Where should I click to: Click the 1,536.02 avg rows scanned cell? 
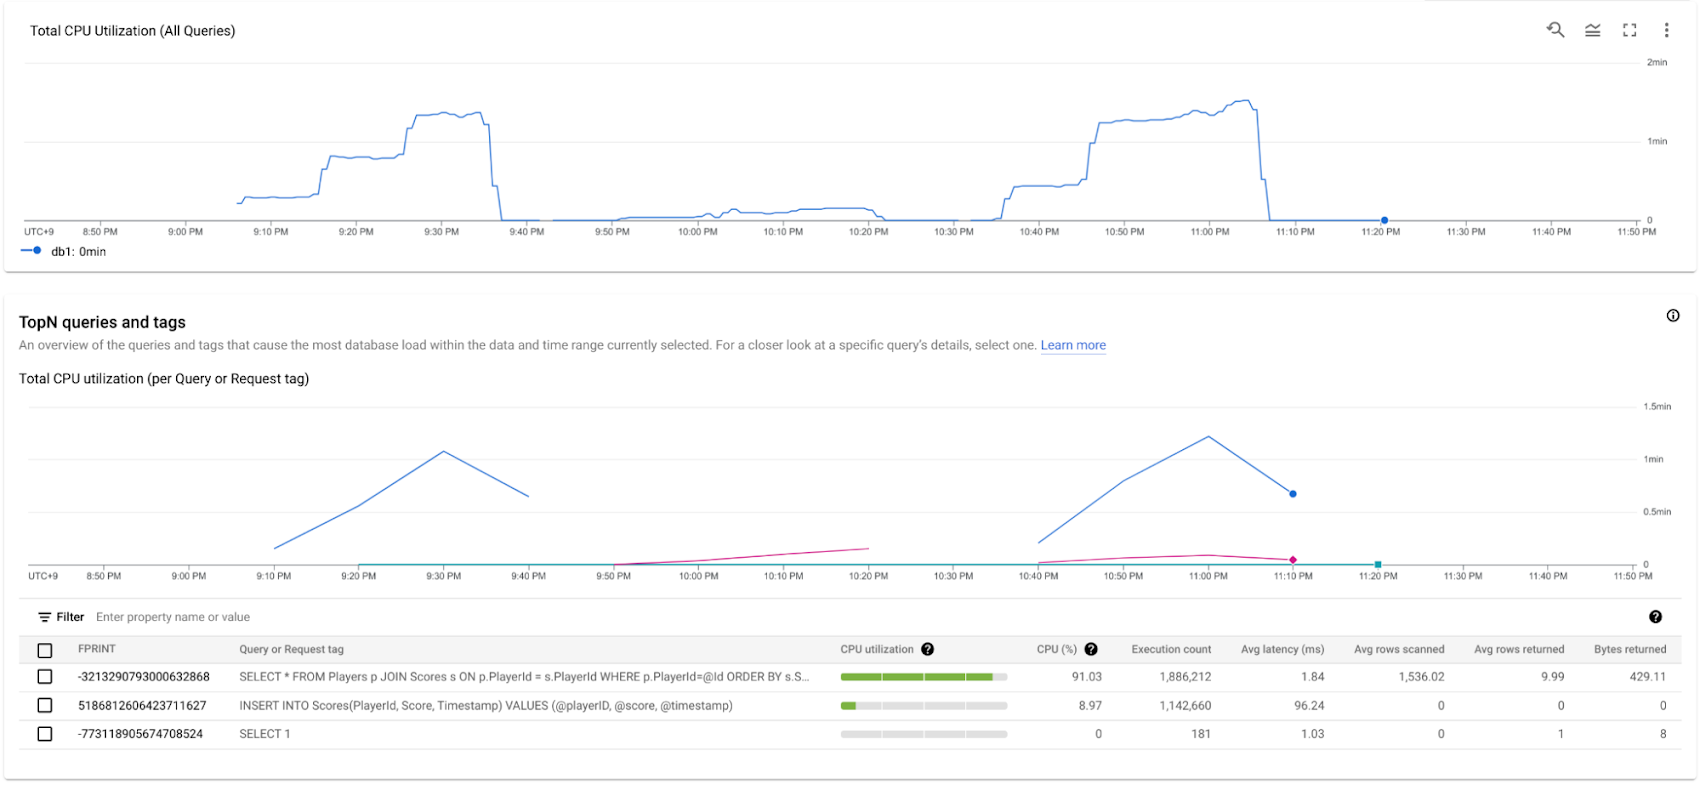pos(1422,677)
